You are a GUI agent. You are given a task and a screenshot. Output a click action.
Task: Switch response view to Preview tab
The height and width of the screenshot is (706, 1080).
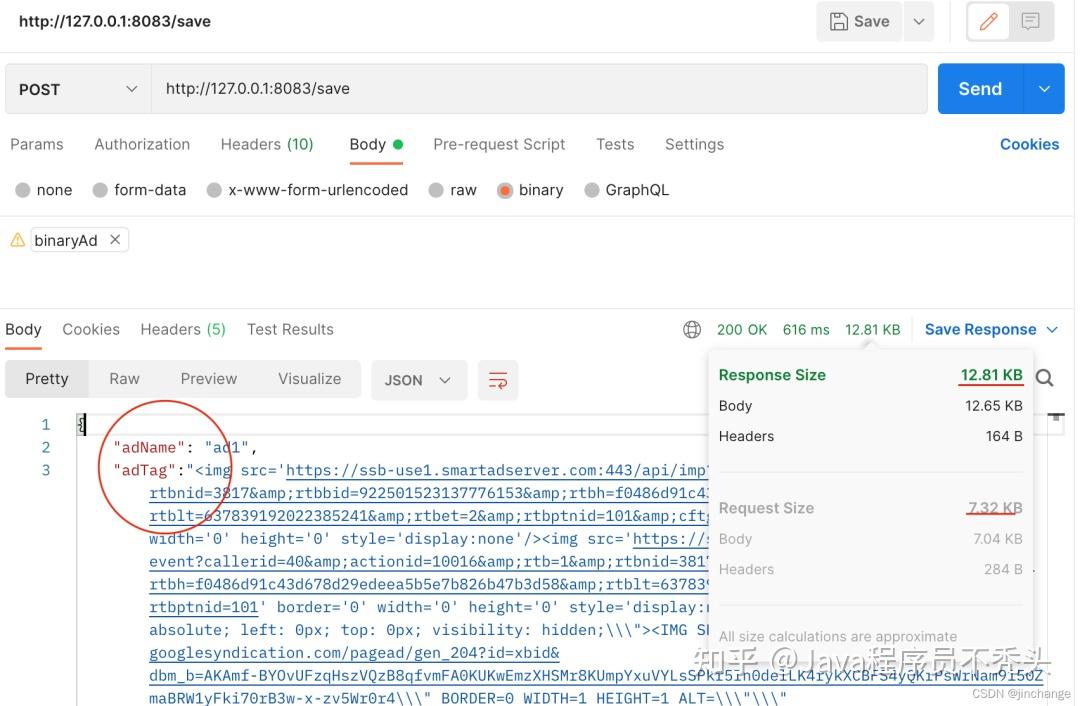(x=208, y=379)
